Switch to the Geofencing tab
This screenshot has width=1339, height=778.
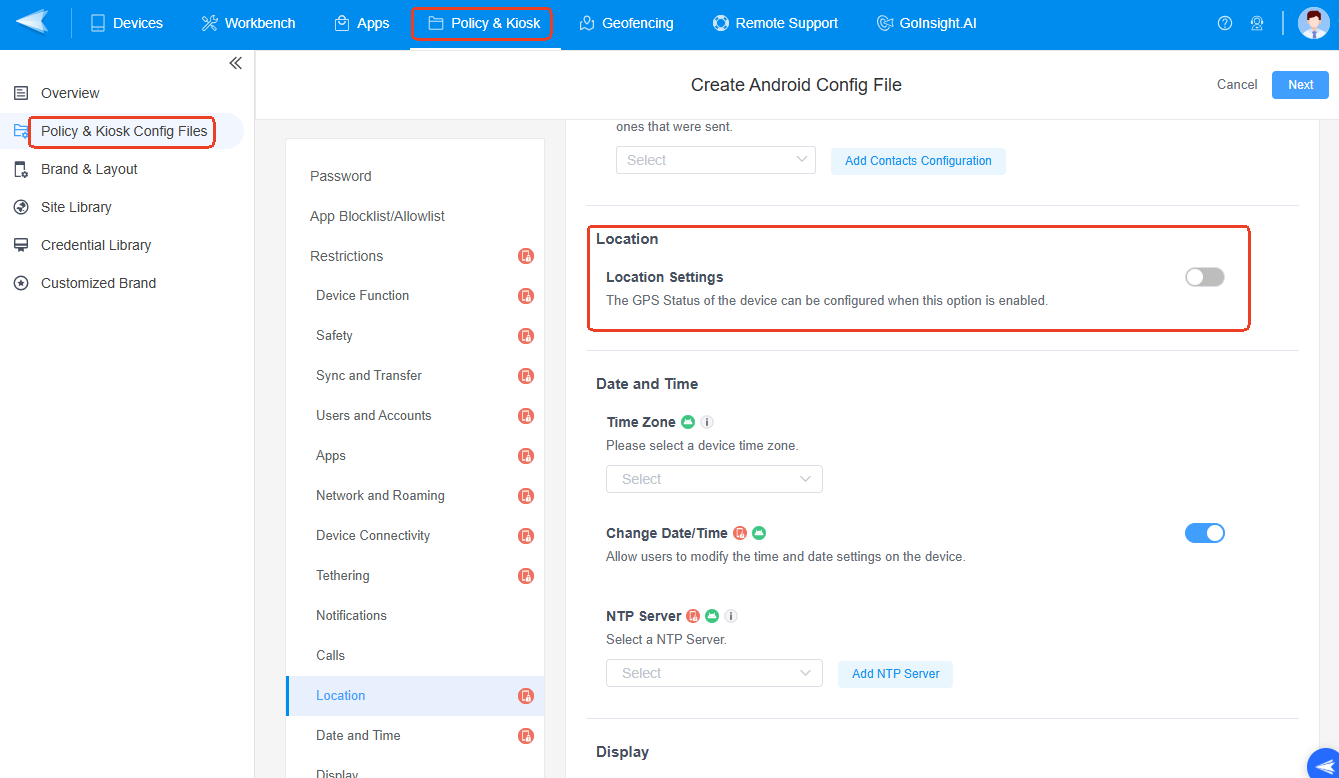[626, 23]
